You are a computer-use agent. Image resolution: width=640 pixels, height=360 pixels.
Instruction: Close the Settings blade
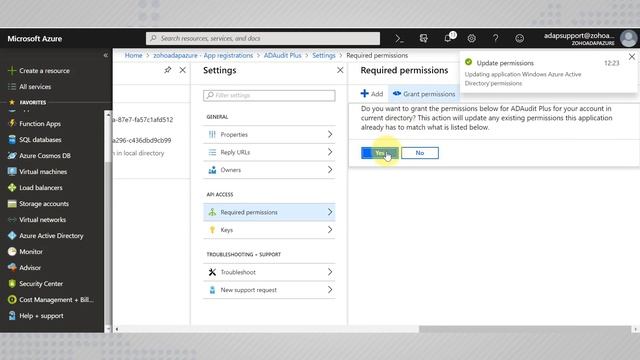click(340, 70)
